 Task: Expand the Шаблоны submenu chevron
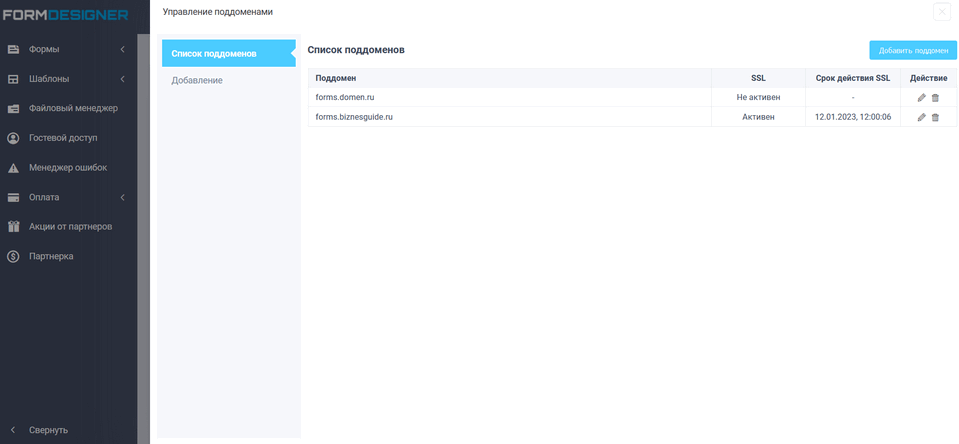(x=122, y=79)
